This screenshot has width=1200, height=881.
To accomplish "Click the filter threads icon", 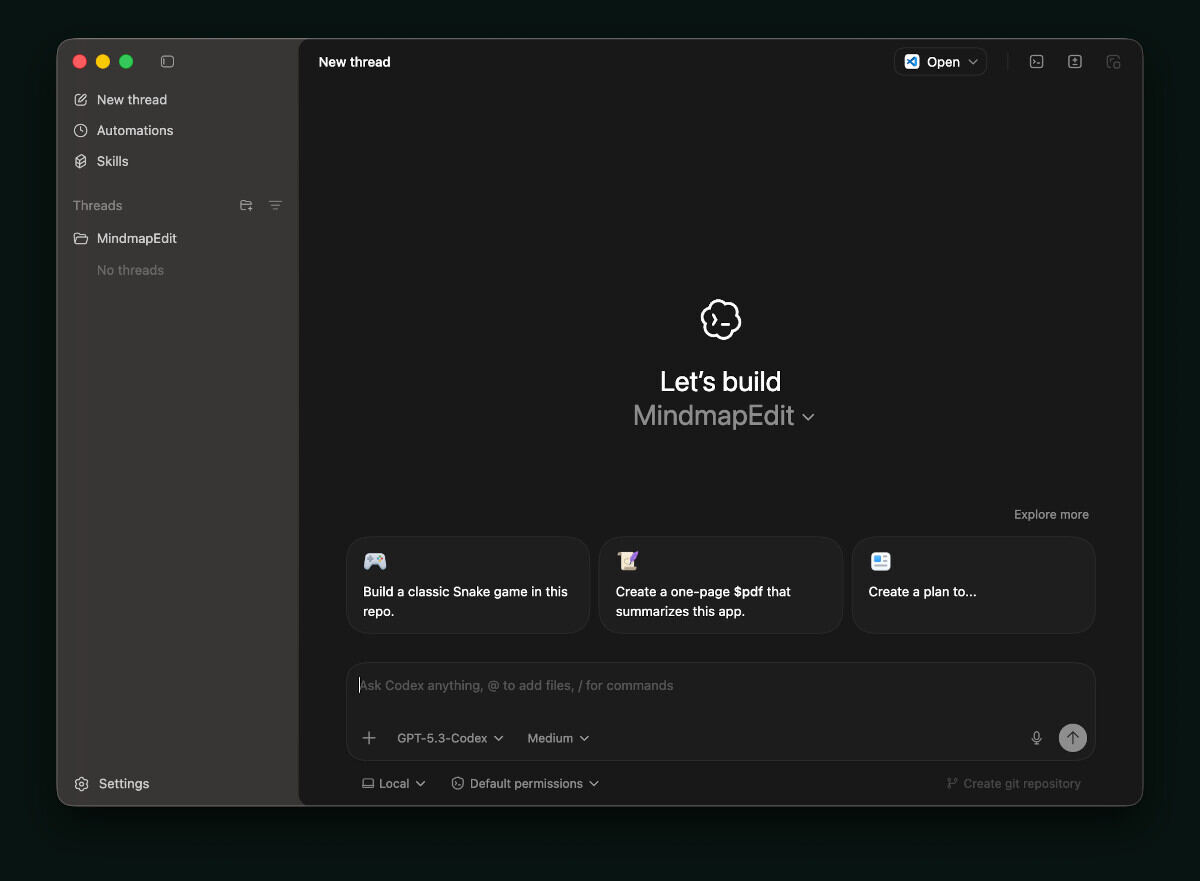I will [275, 206].
